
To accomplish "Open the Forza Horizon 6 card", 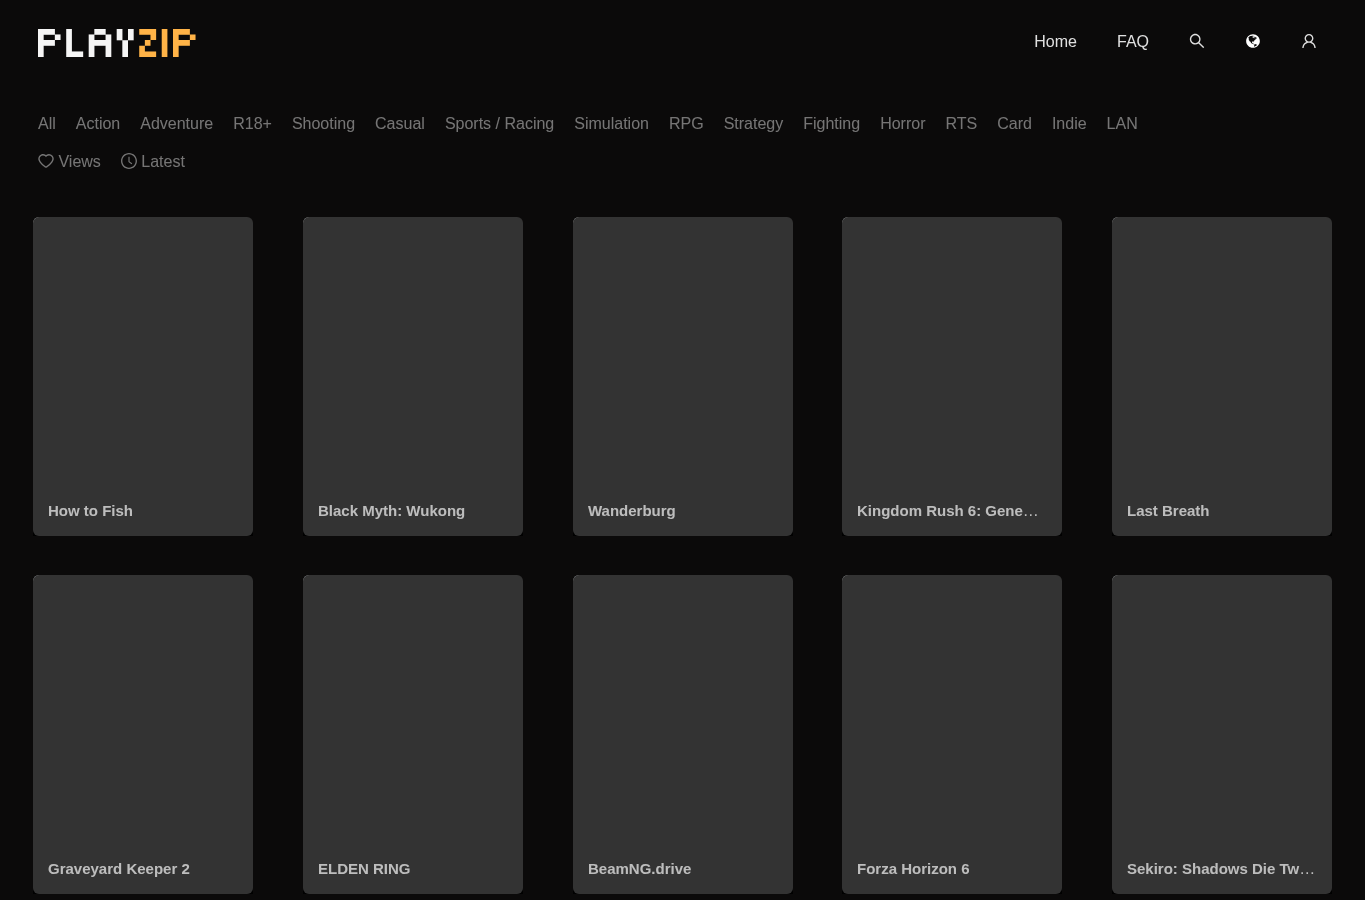I will coord(952,734).
